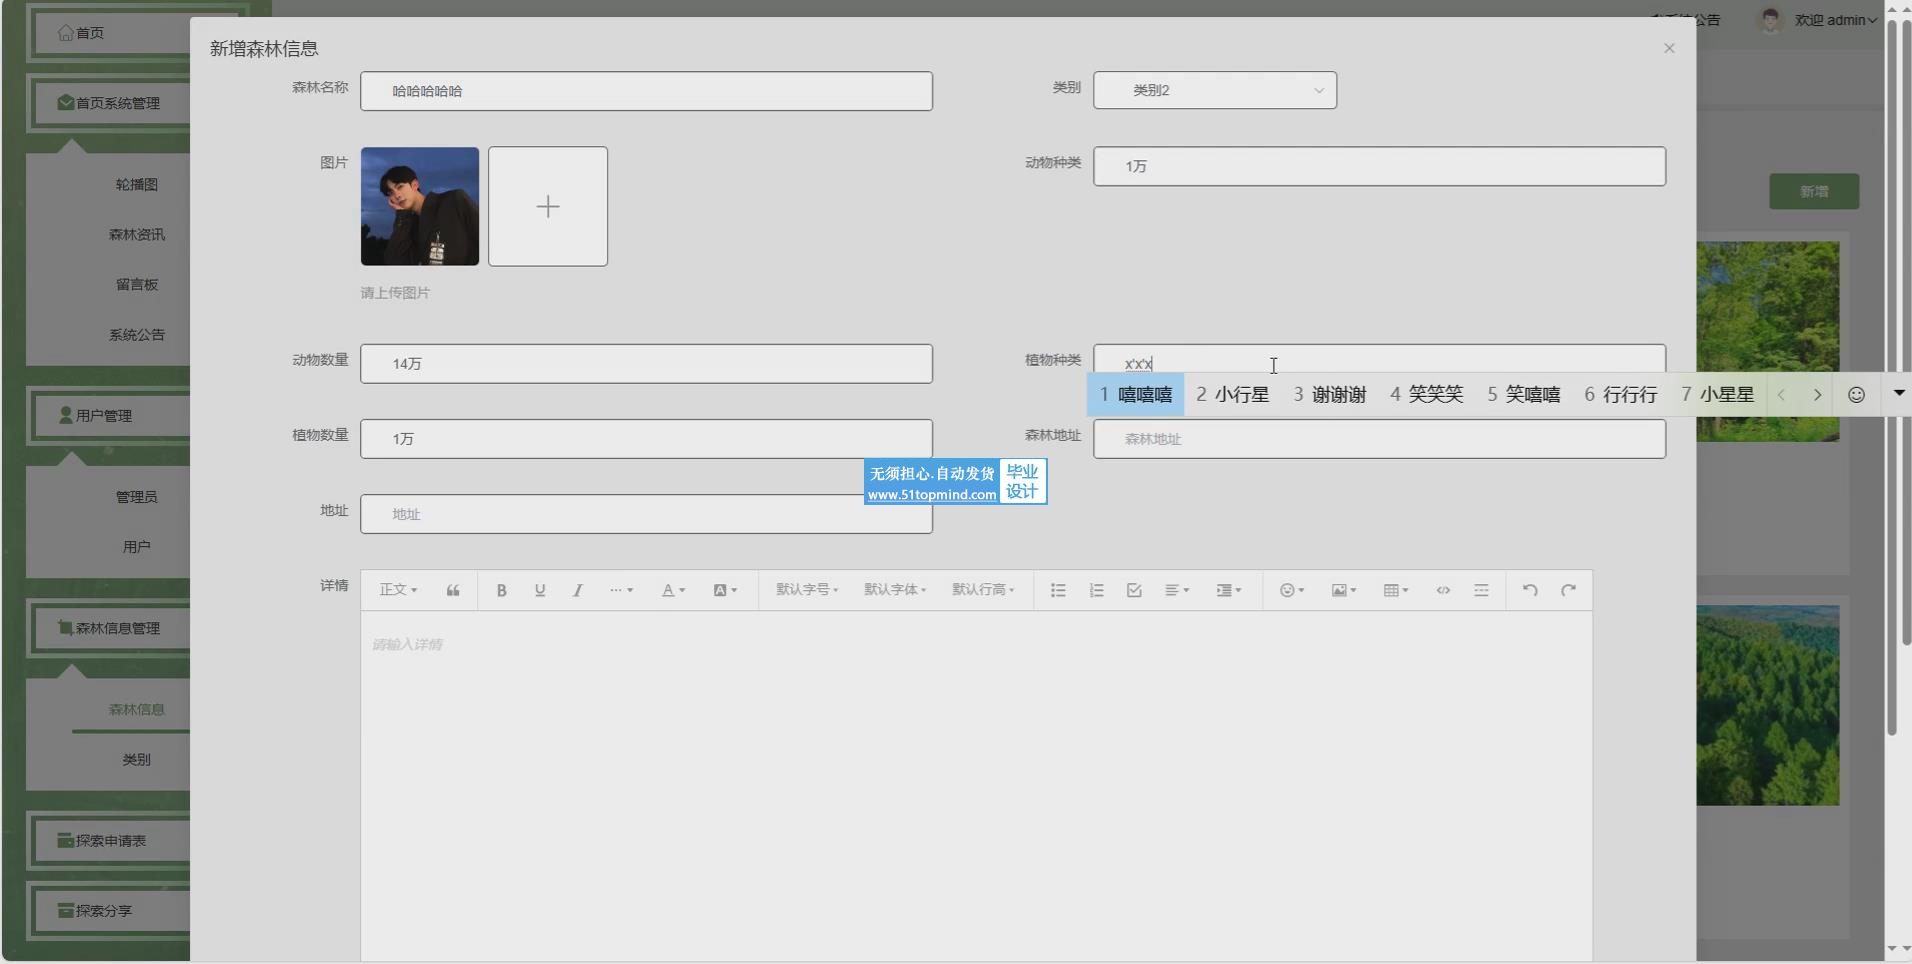Insert a numbered list
The image size is (1912, 964).
tap(1096, 590)
